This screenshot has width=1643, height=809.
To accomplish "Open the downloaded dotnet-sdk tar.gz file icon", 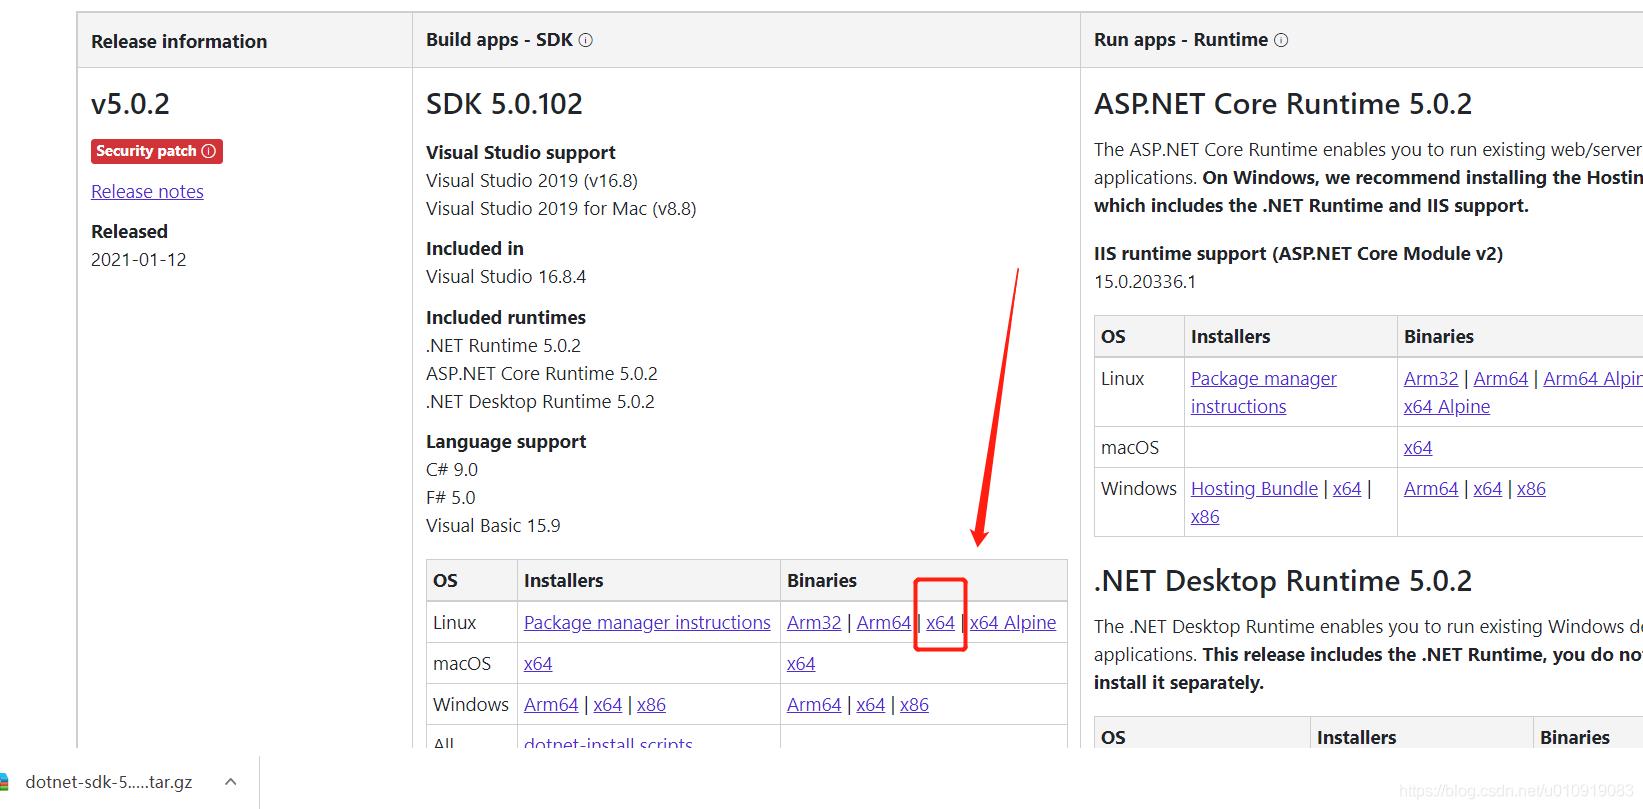I will point(4,782).
